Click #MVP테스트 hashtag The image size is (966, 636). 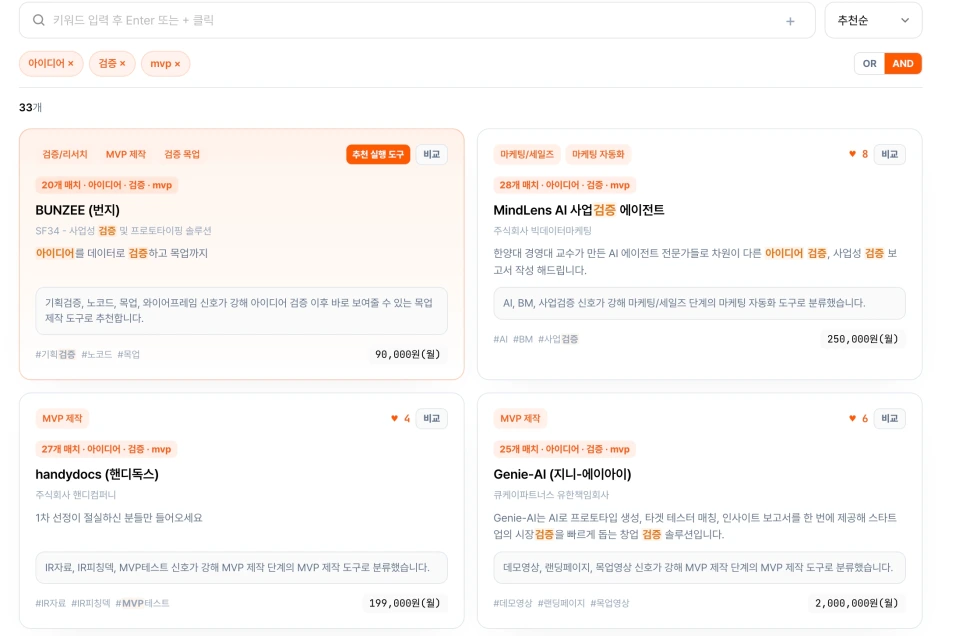click(x=142, y=603)
